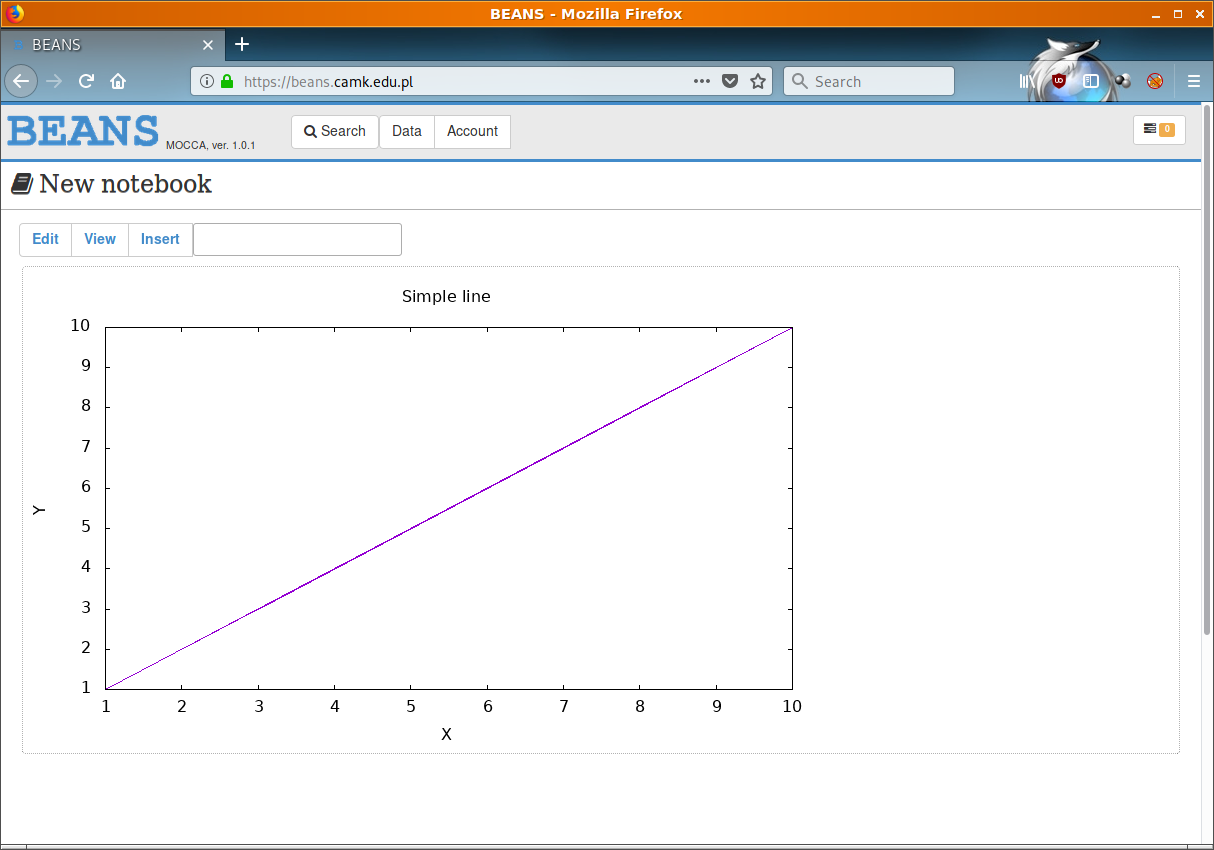1214x850 pixels.
Task: Bookmark this page with the star icon
Action: pyautogui.click(x=758, y=82)
